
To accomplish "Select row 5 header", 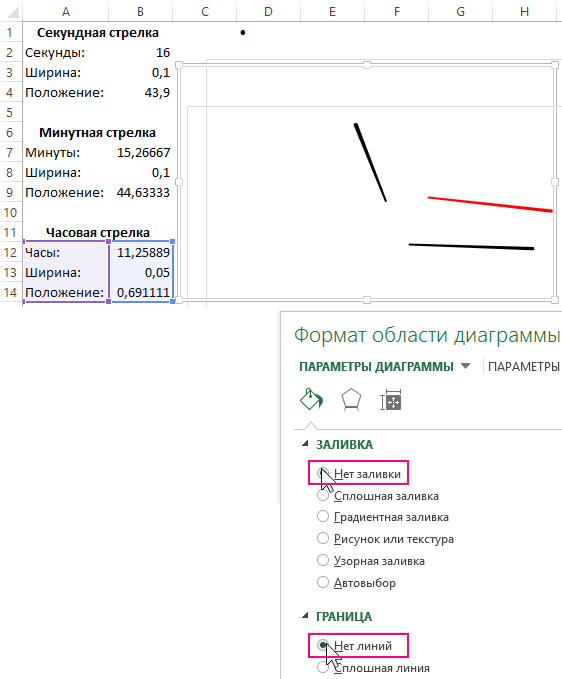I will pos(11,113).
